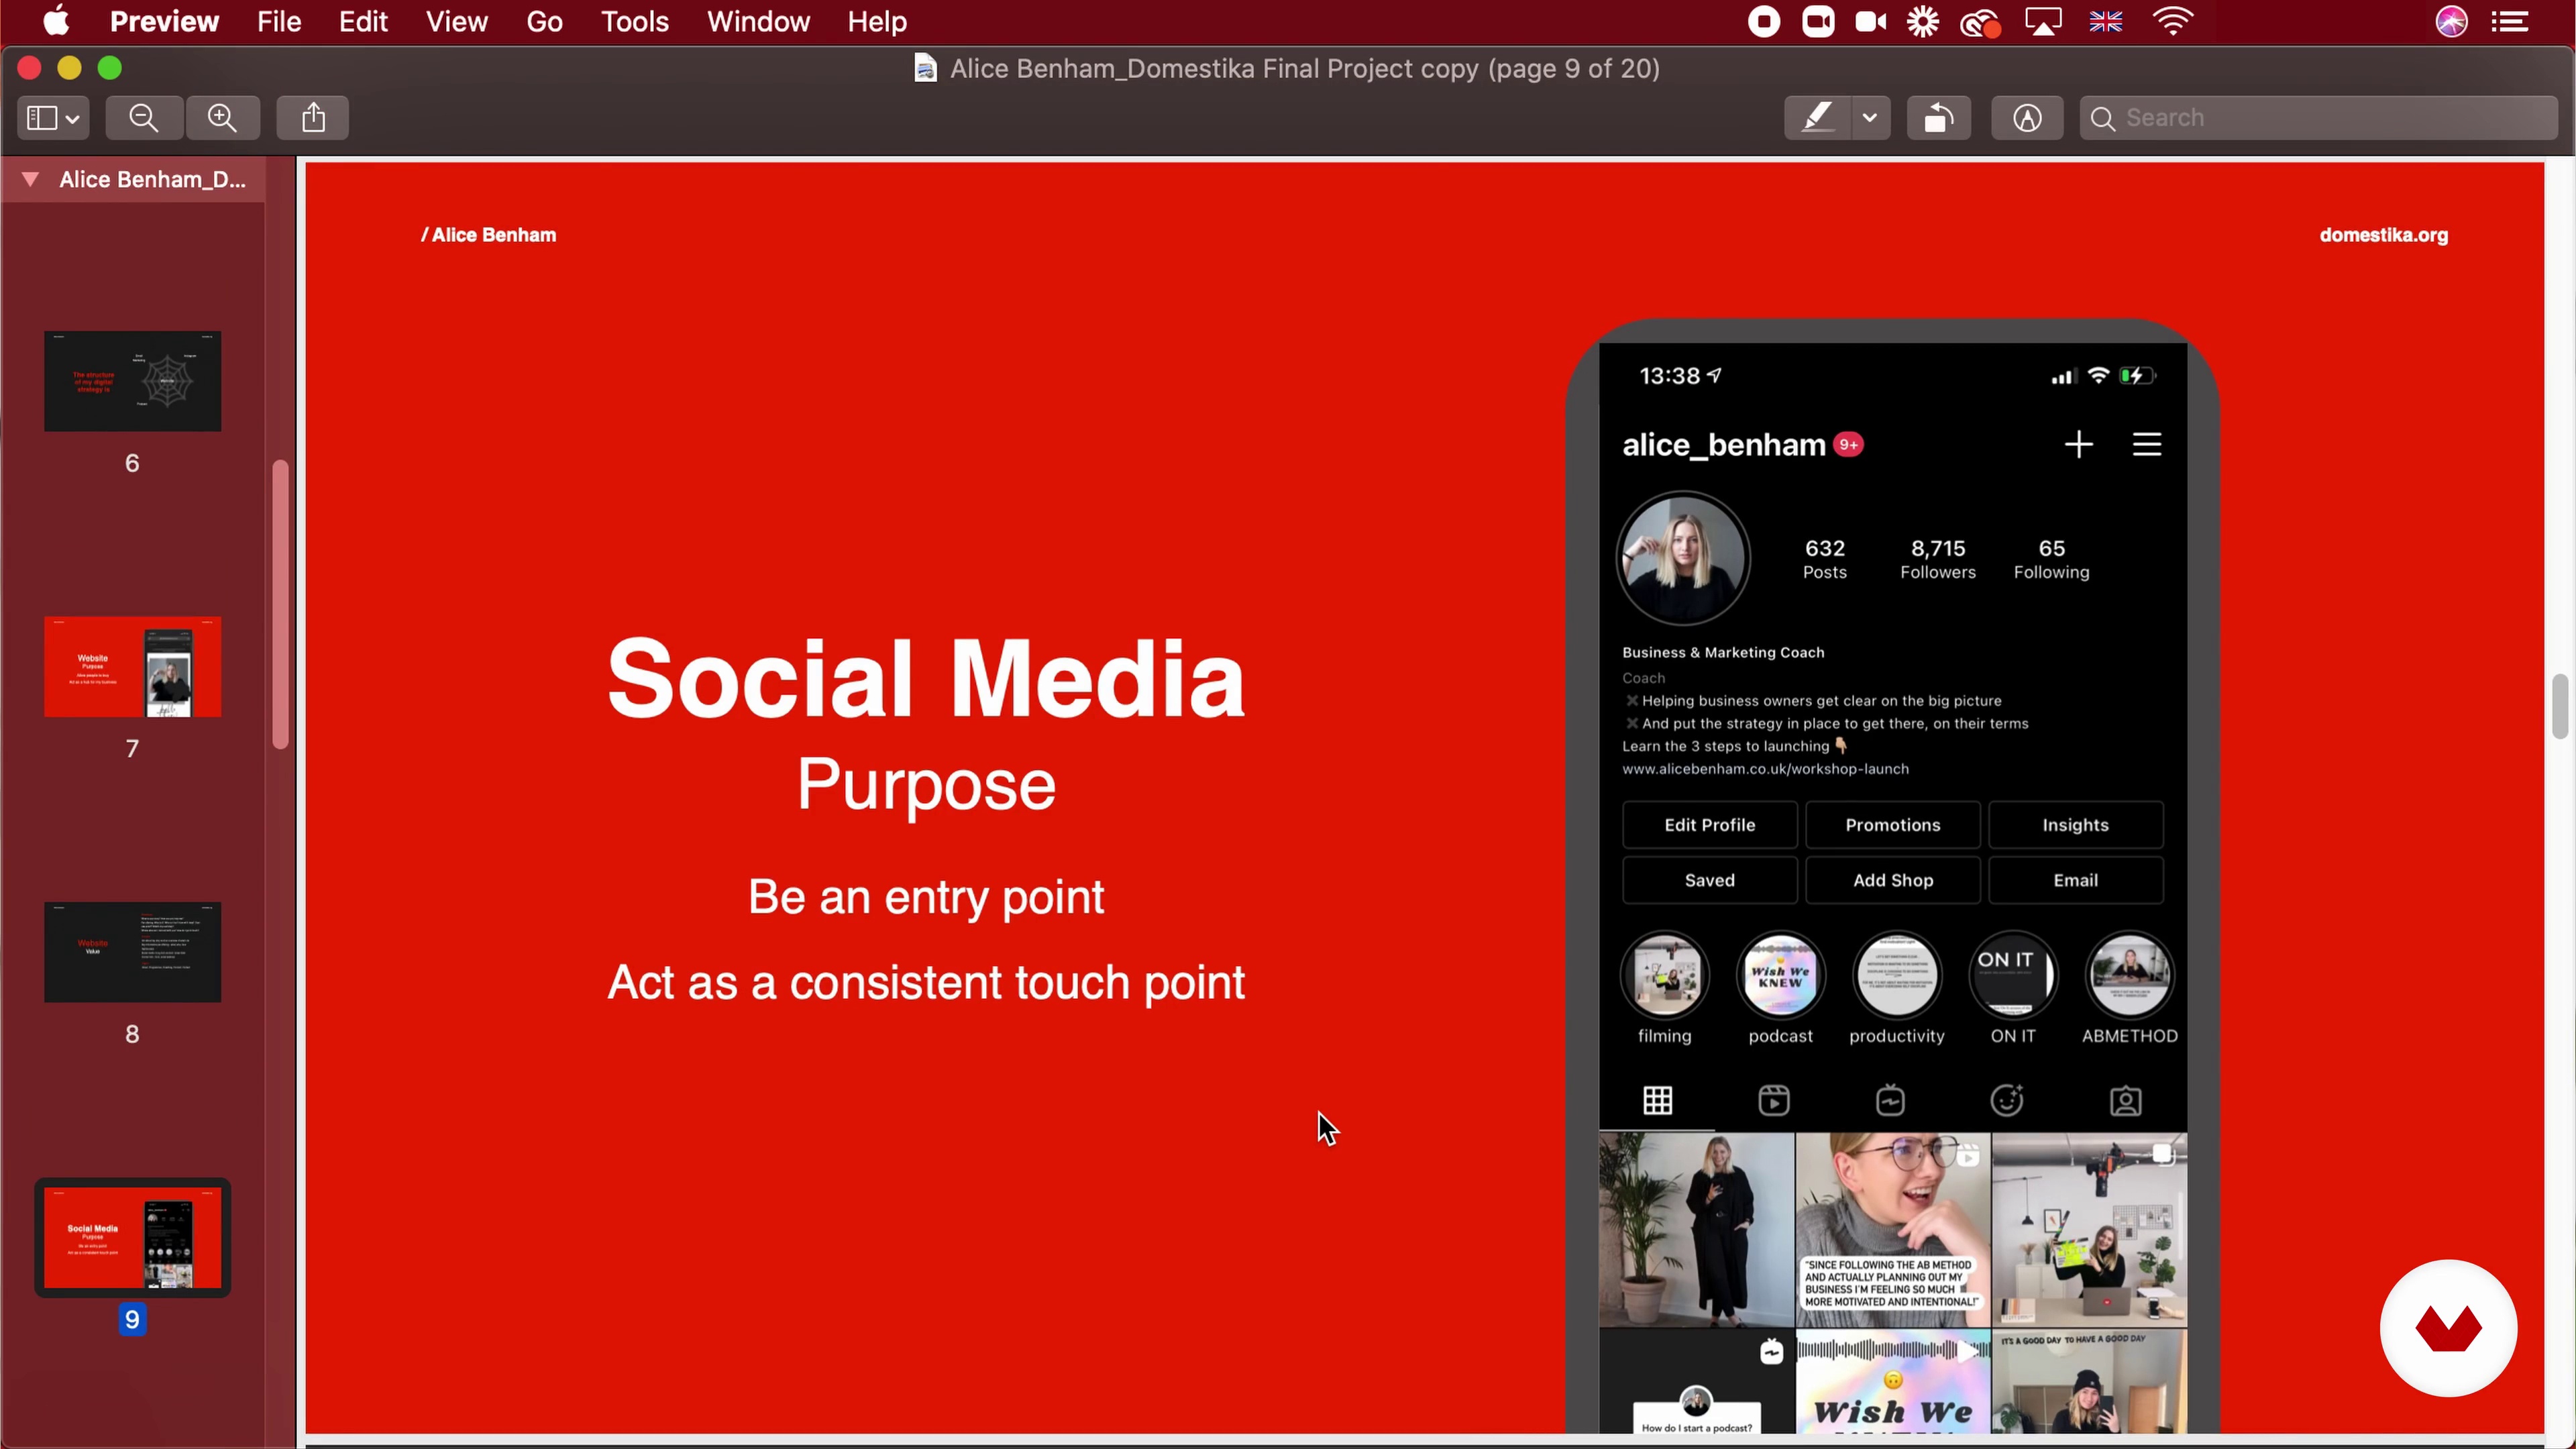Show the Markup toolbar
The height and width of the screenshot is (1449, 2576).
2027,118
